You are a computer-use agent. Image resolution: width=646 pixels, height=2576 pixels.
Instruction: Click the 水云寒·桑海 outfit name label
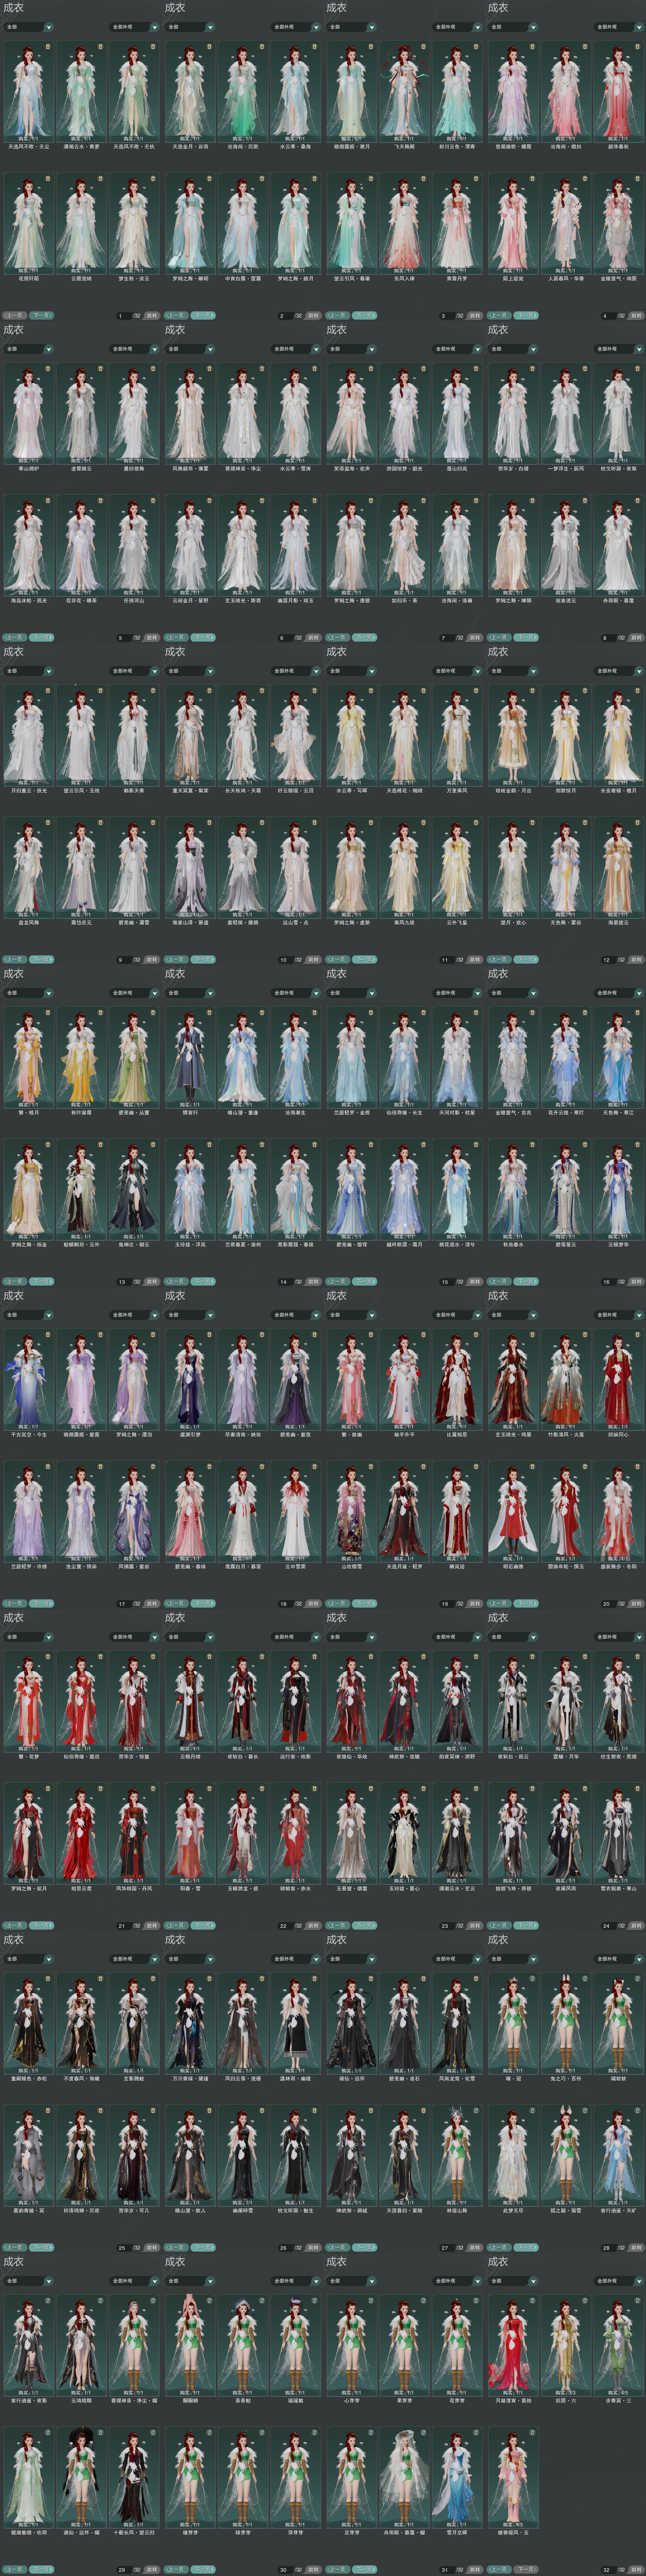coord(296,147)
